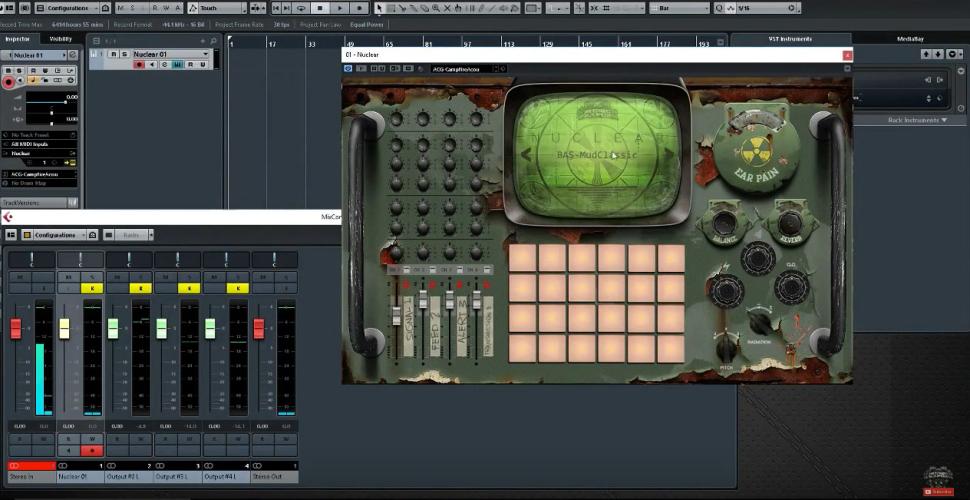Switch to the MediaBay tab
Screen dimensions: 970x500
tap(909, 39)
